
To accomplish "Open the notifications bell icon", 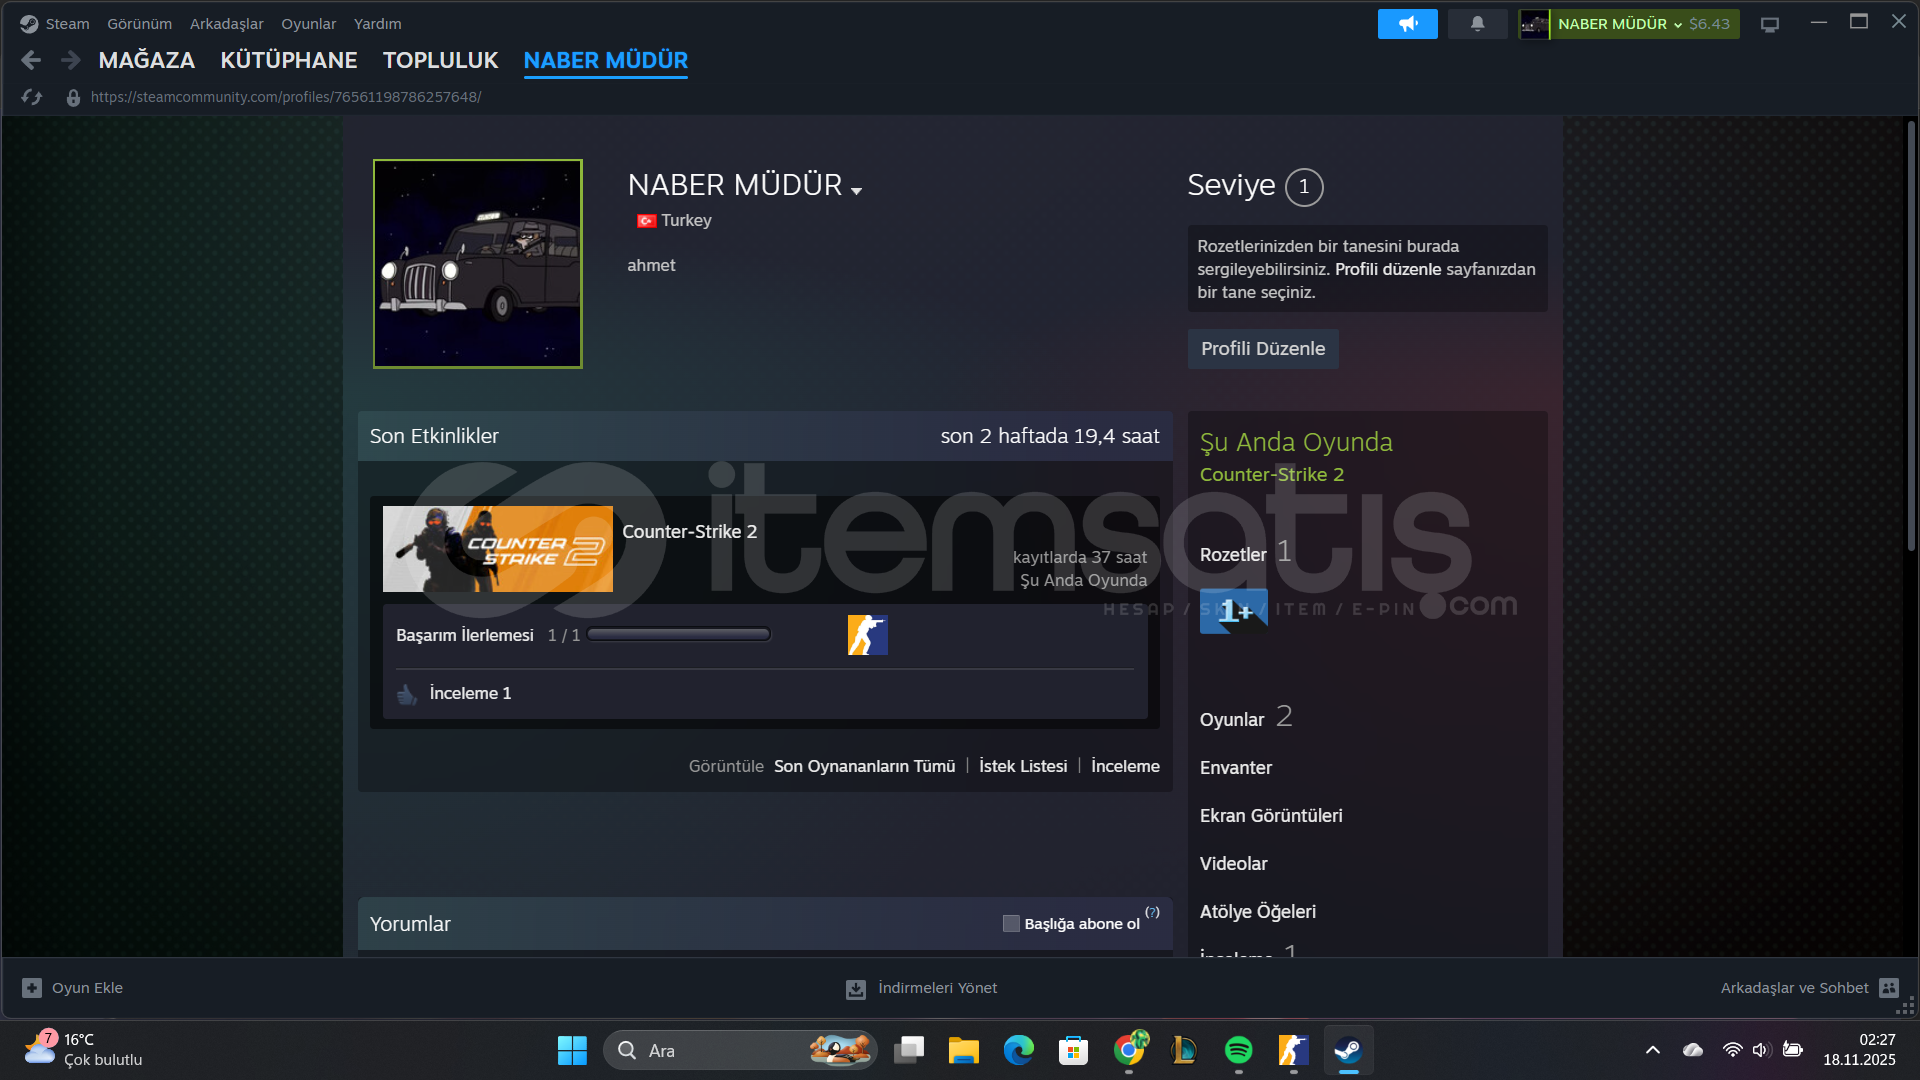I will (1477, 24).
